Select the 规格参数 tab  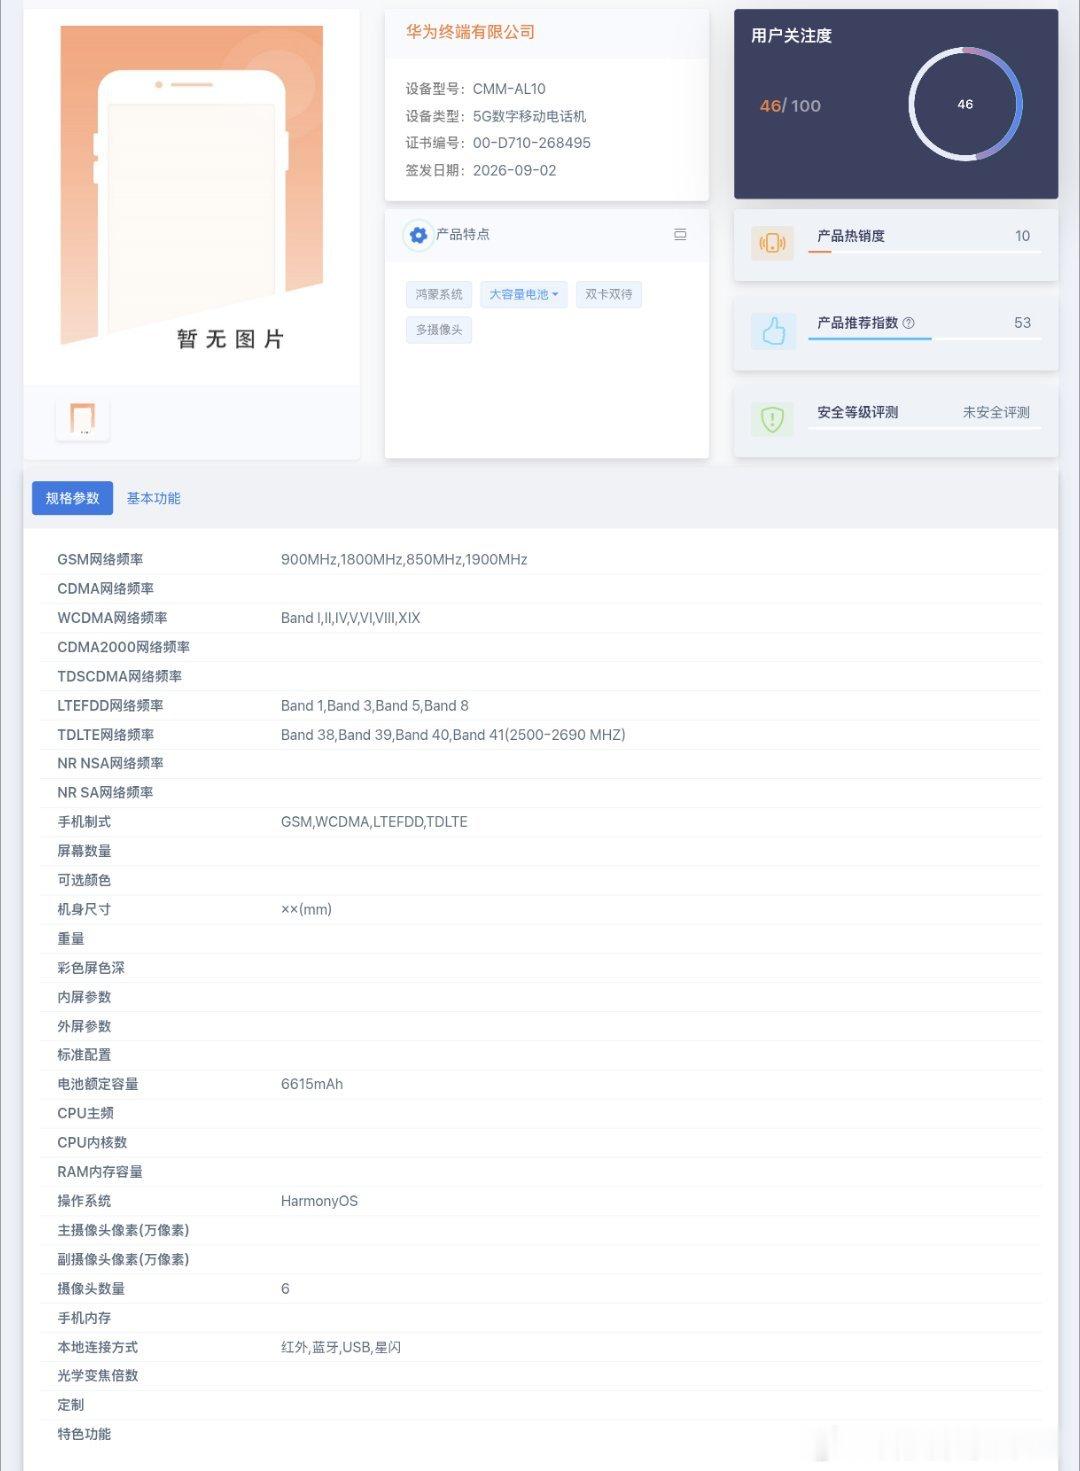pos(72,498)
